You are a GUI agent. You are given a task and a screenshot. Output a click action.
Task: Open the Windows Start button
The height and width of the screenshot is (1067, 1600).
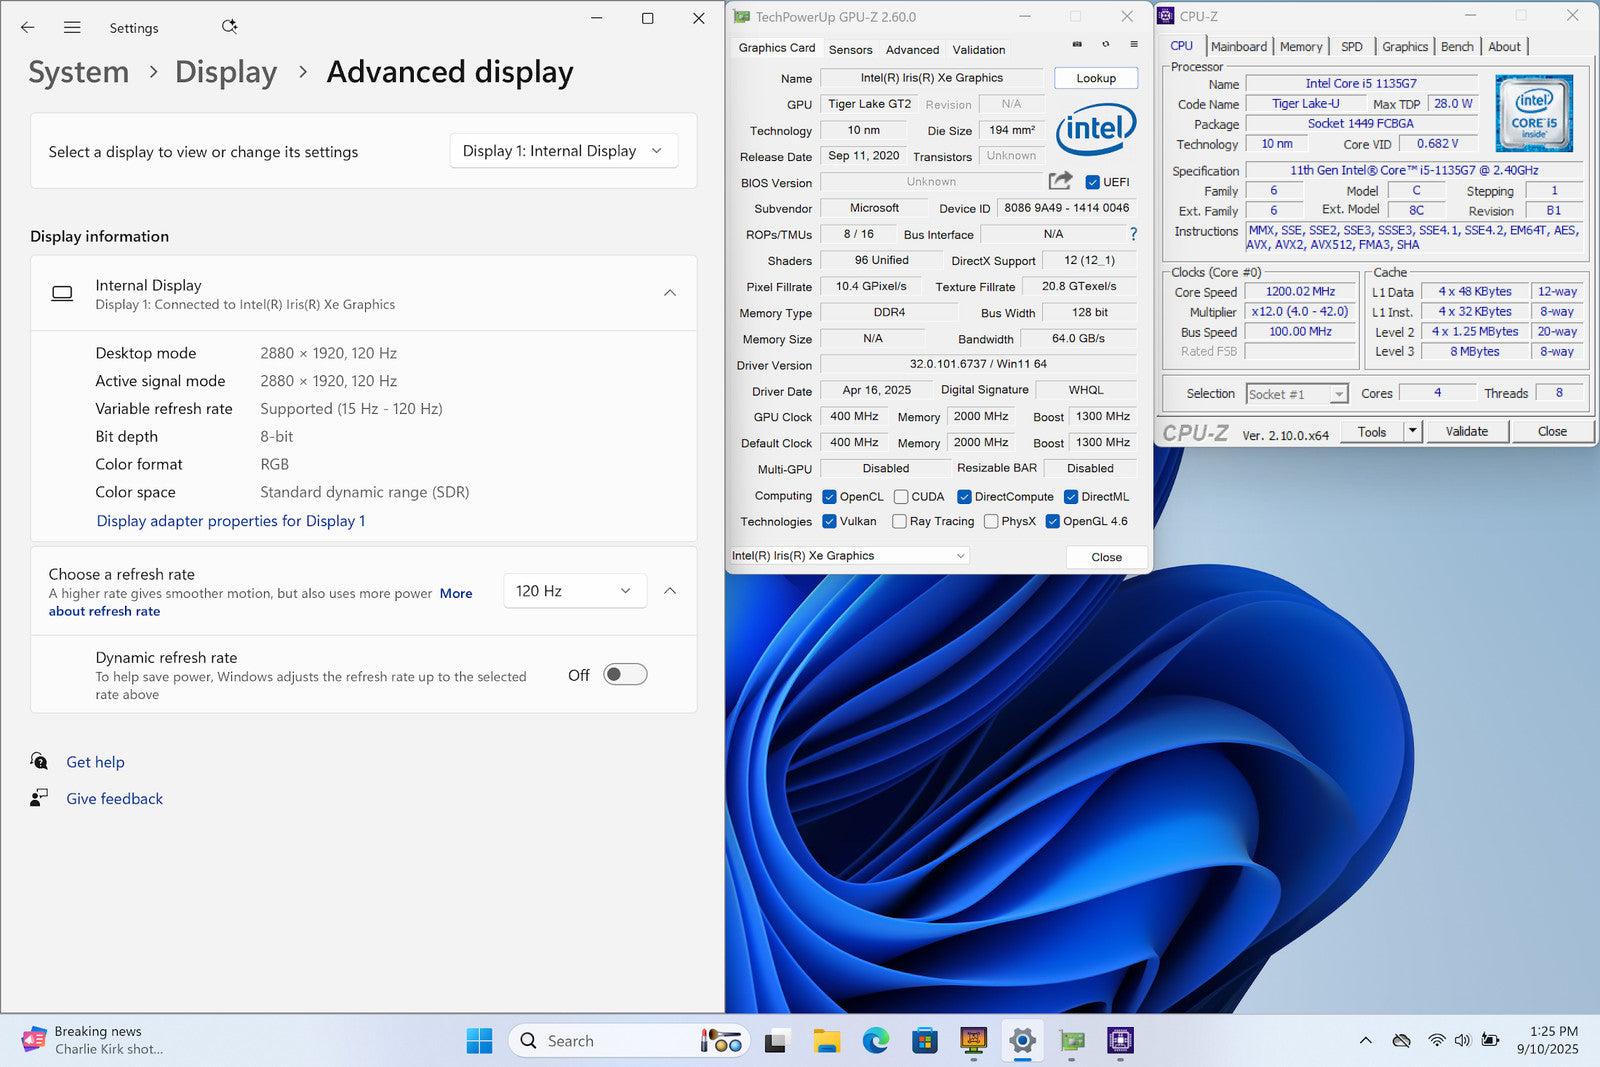pos(479,1041)
